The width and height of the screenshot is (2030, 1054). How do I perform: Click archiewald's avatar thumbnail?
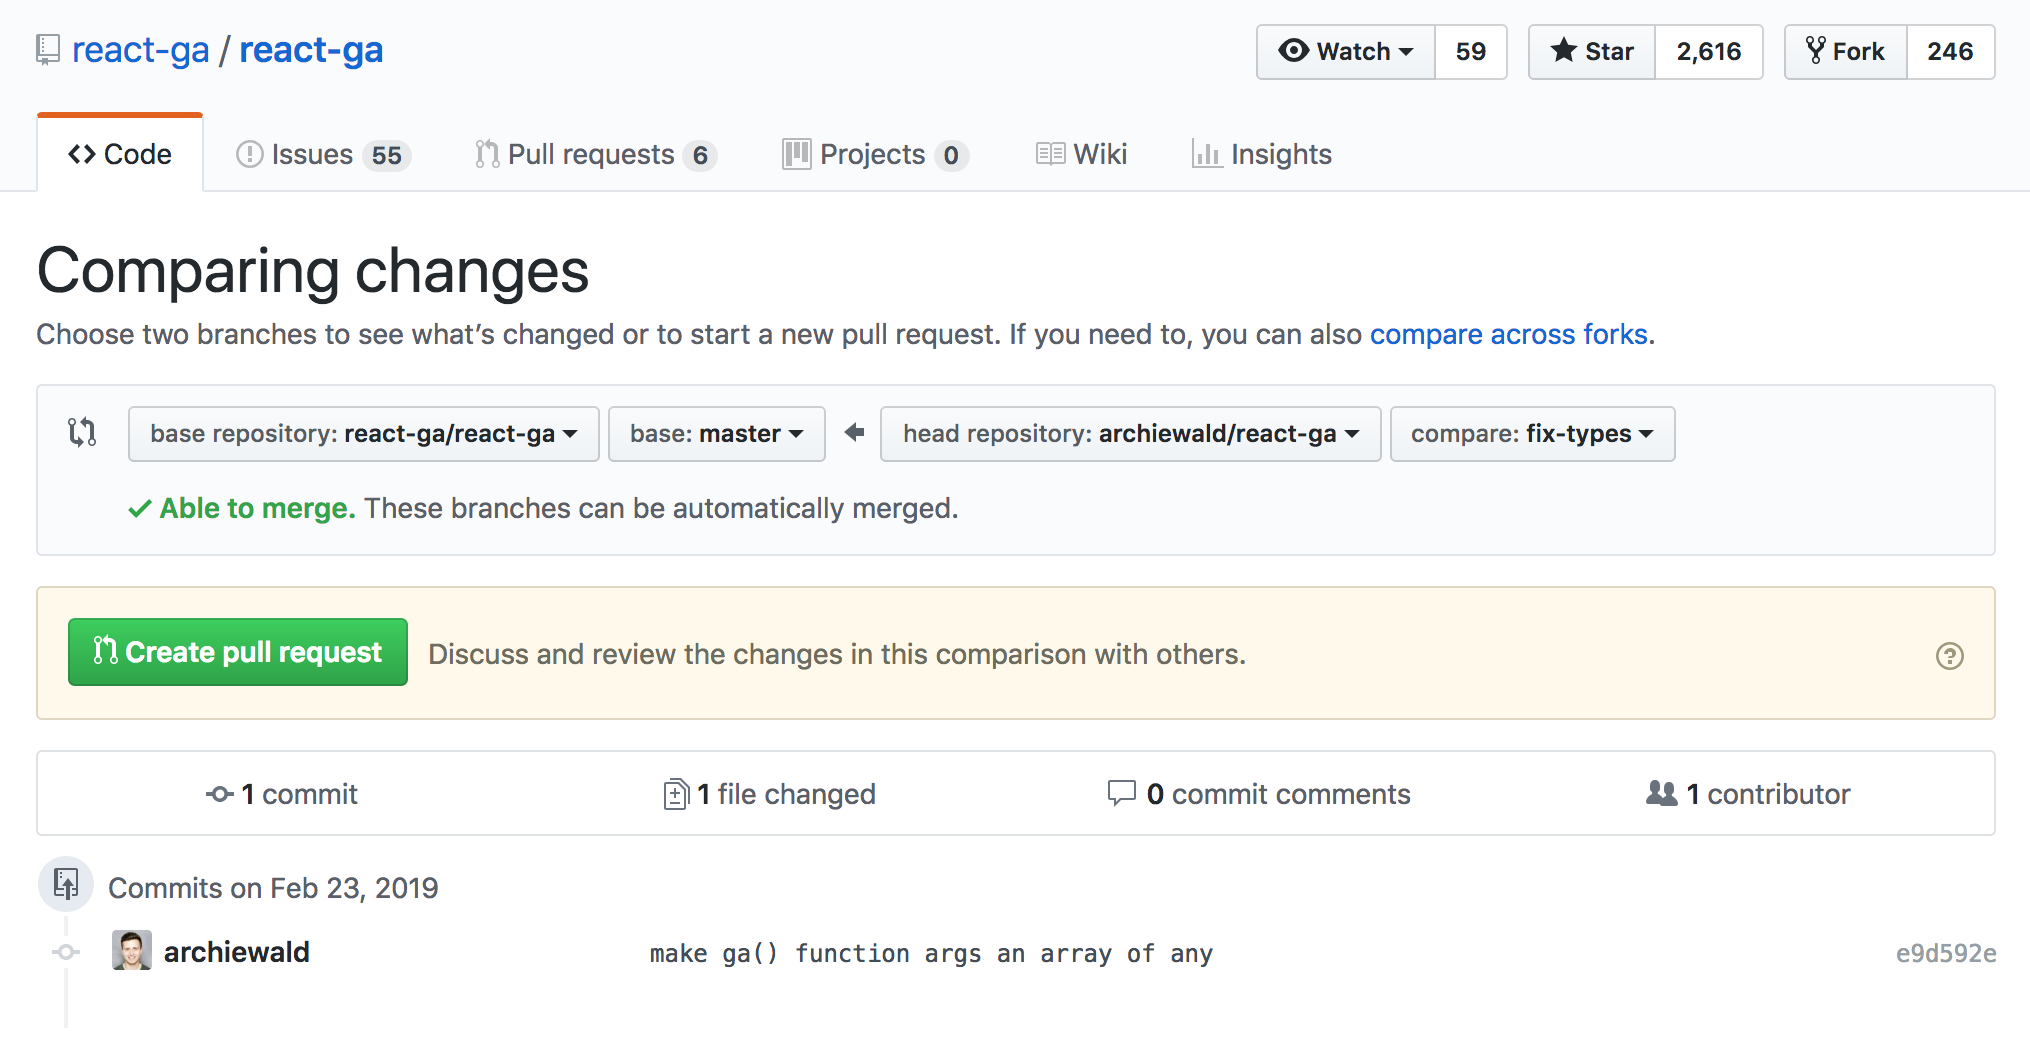tap(132, 950)
